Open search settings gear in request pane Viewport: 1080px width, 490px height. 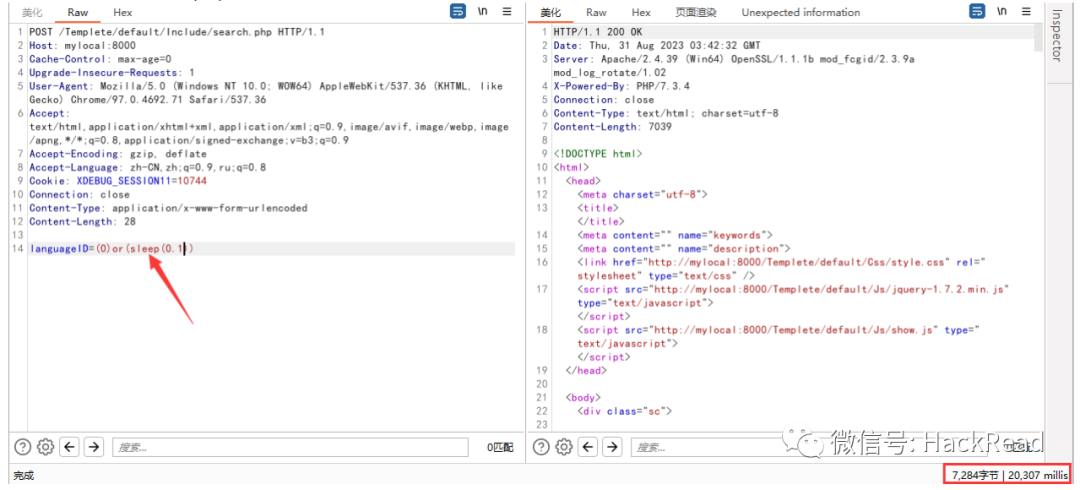(45, 447)
